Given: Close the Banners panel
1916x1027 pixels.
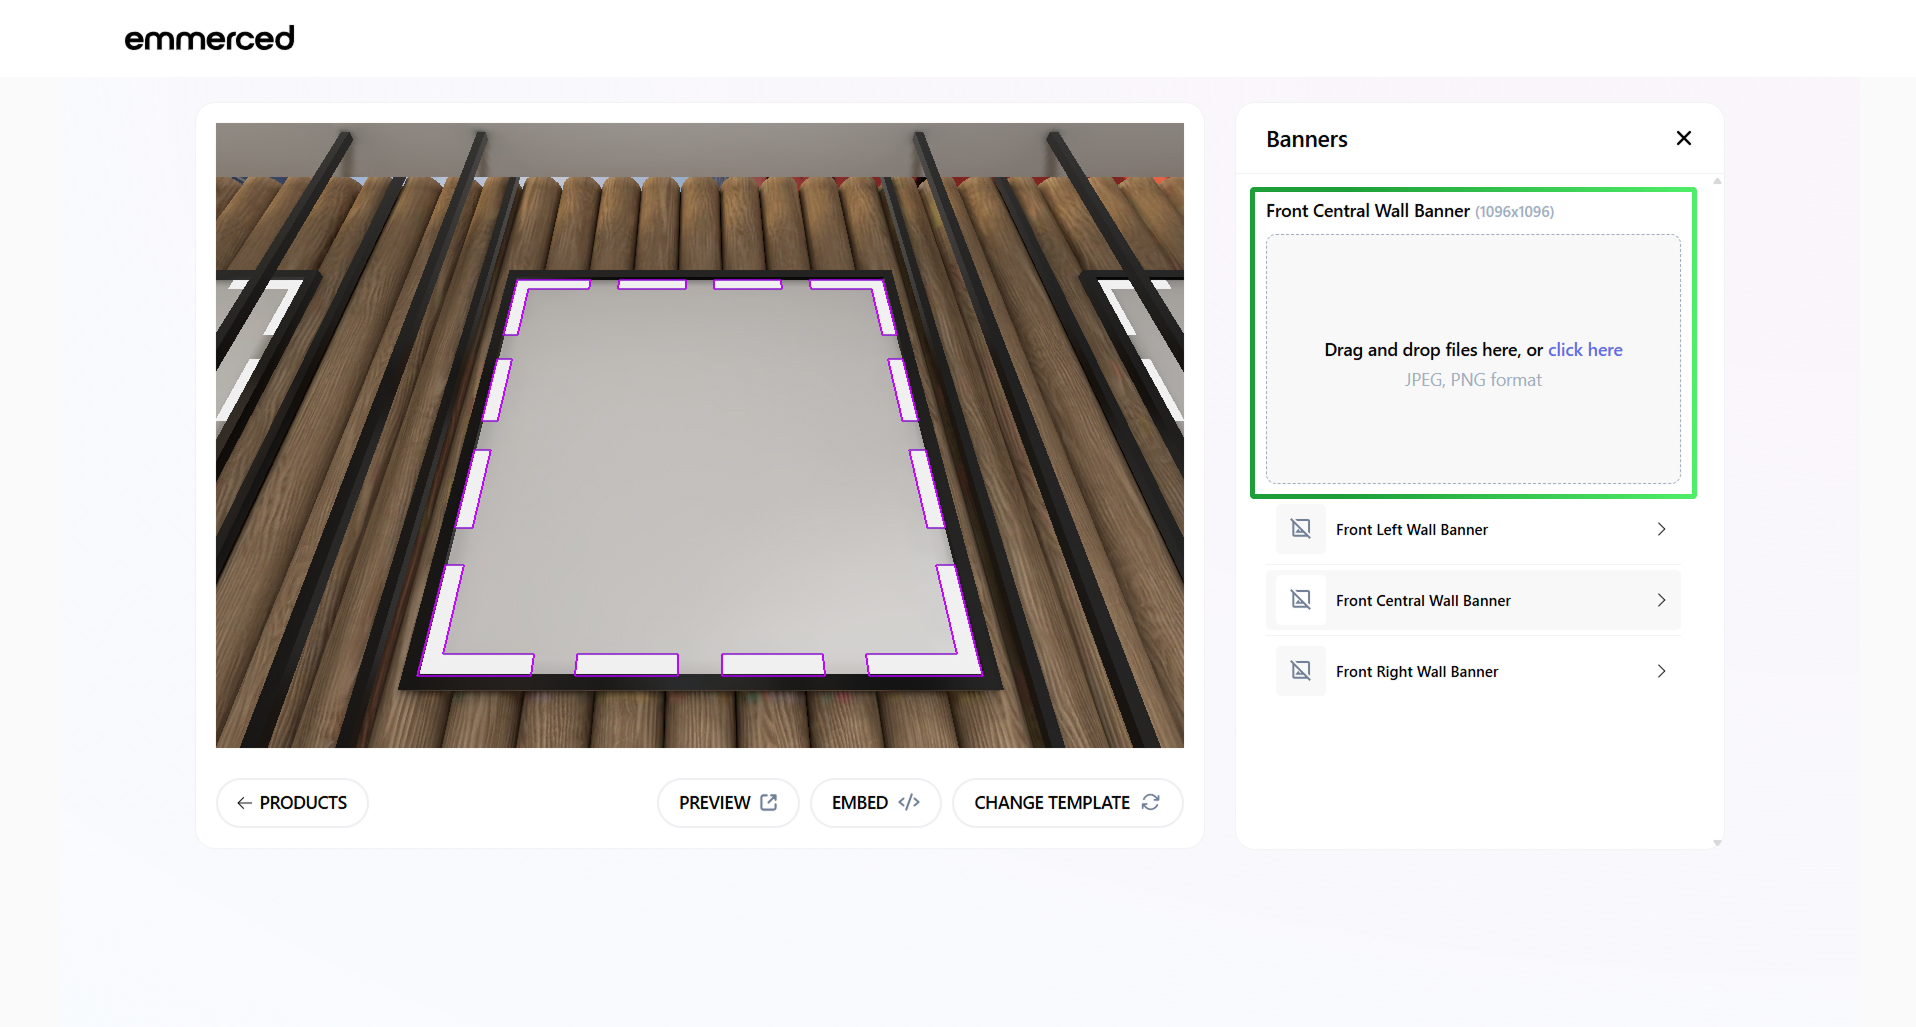Looking at the screenshot, I should point(1683,138).
